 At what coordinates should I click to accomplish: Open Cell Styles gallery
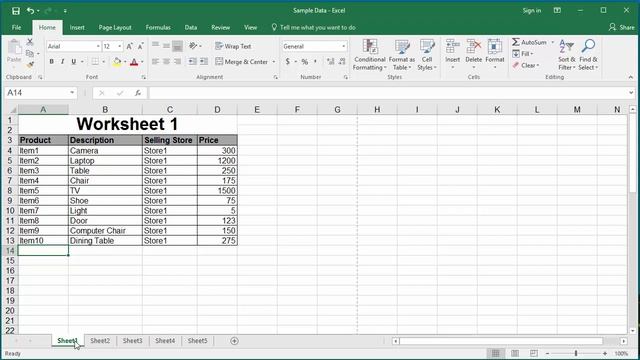click(427, 55)
